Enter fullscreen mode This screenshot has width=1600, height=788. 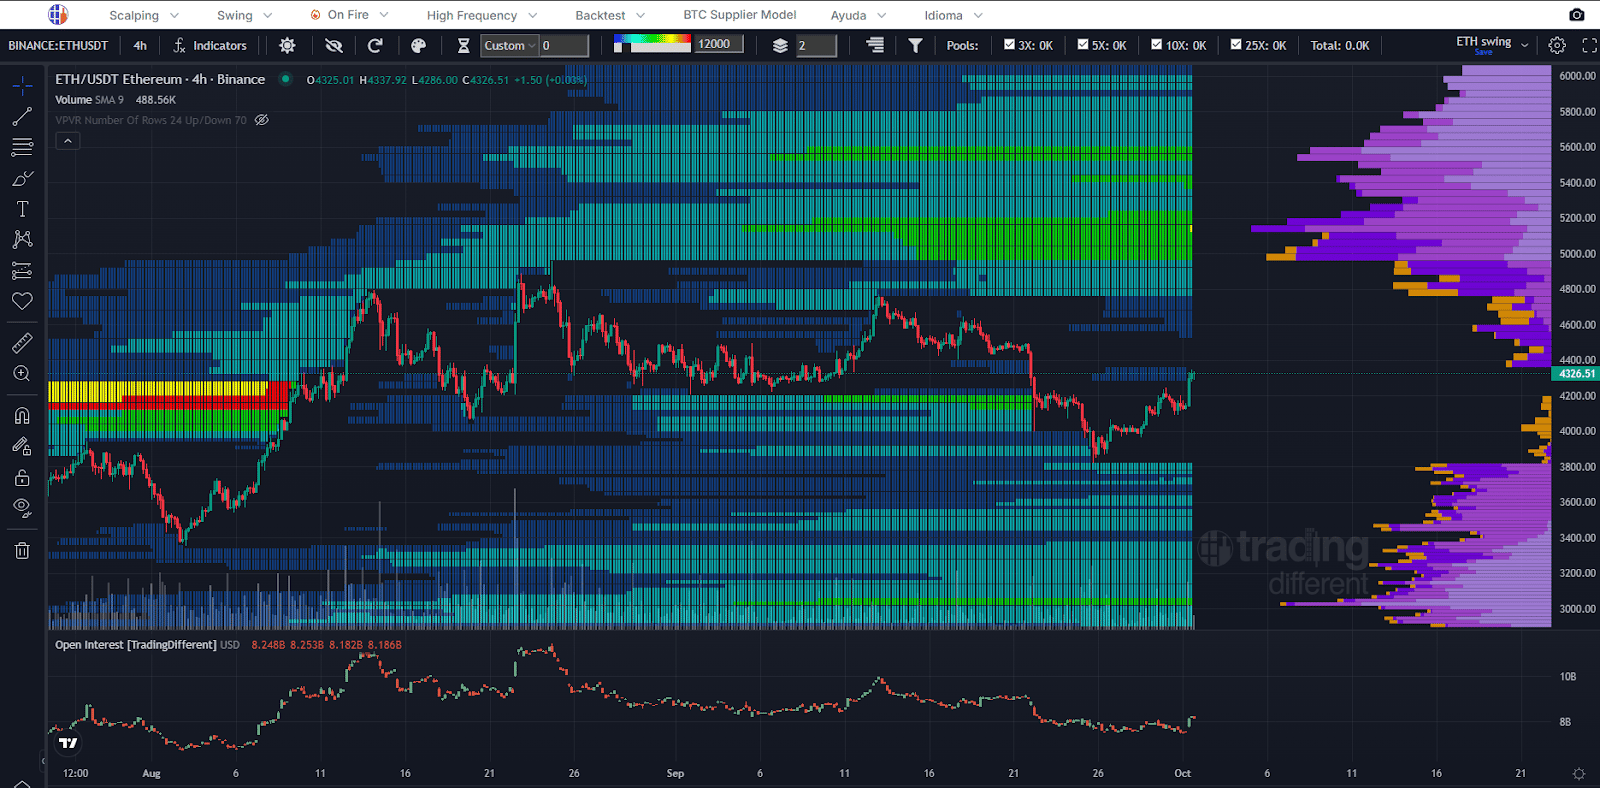1589,45
